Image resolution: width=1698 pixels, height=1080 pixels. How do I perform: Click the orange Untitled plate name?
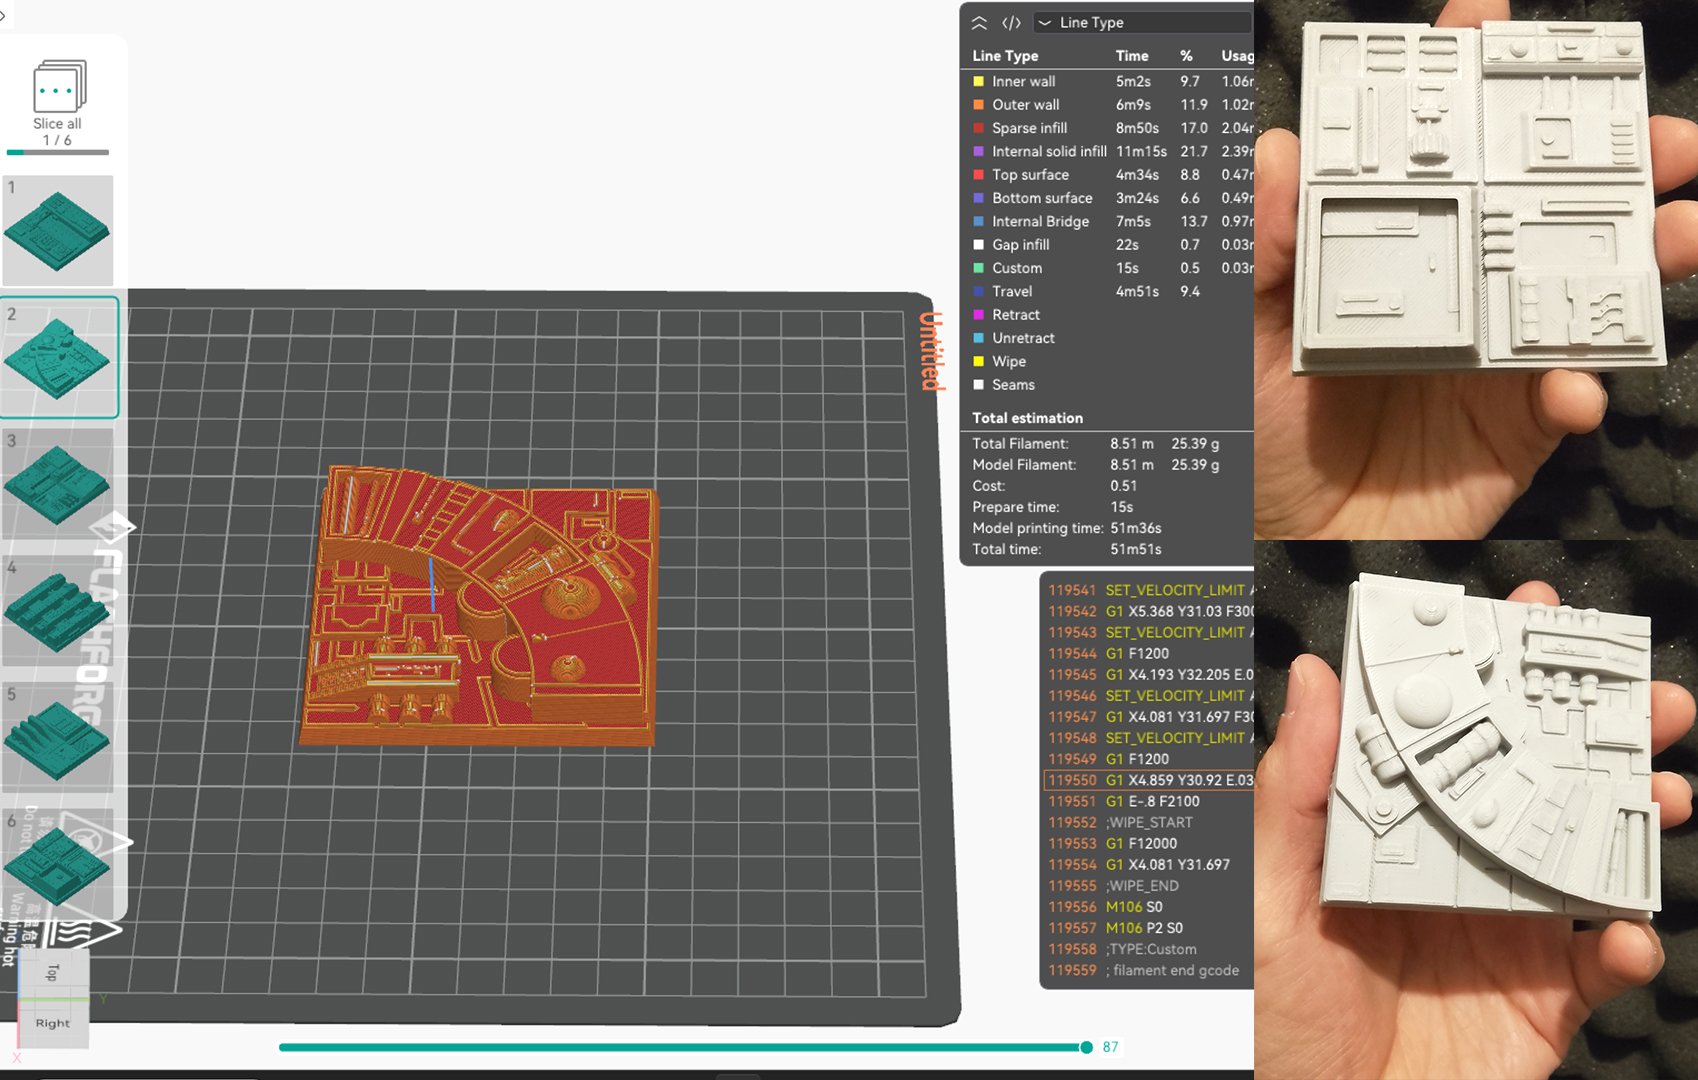931,351
